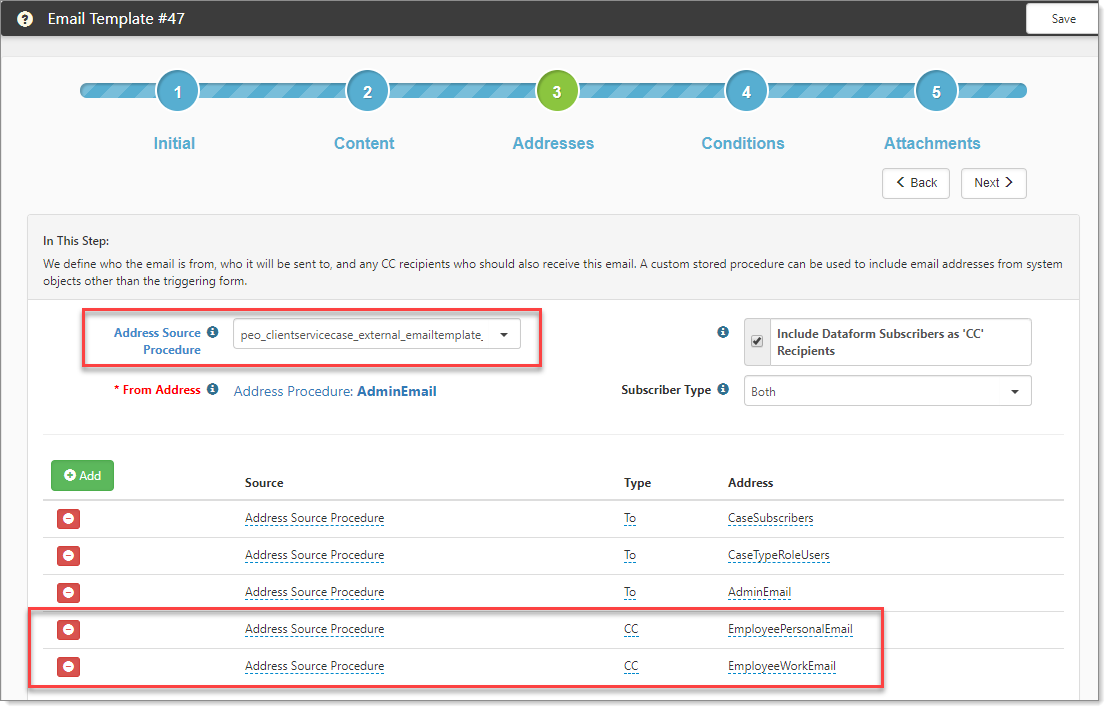Toggle Include Dataform Subscribers as CC checkbox
Screen dimensions: 1109x711
click(x=757, y=342)
